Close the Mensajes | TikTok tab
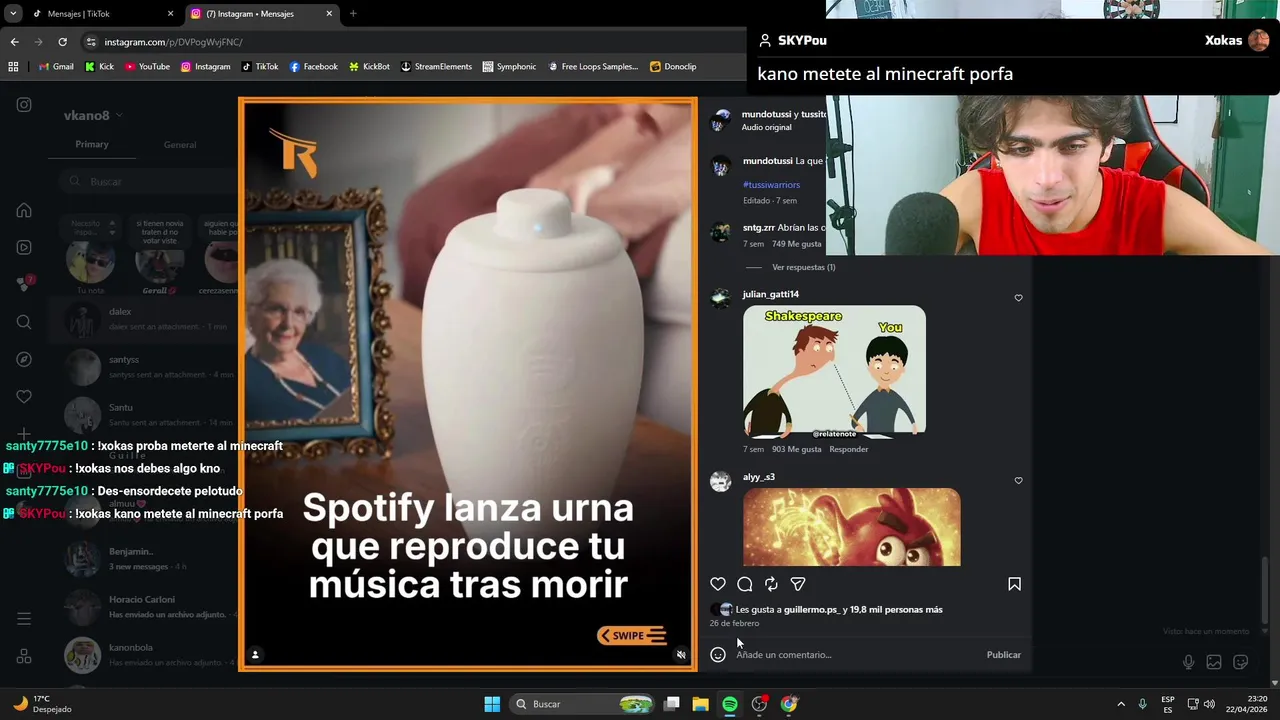Screen dimensions: 1280x720 [x=170, y=14]
